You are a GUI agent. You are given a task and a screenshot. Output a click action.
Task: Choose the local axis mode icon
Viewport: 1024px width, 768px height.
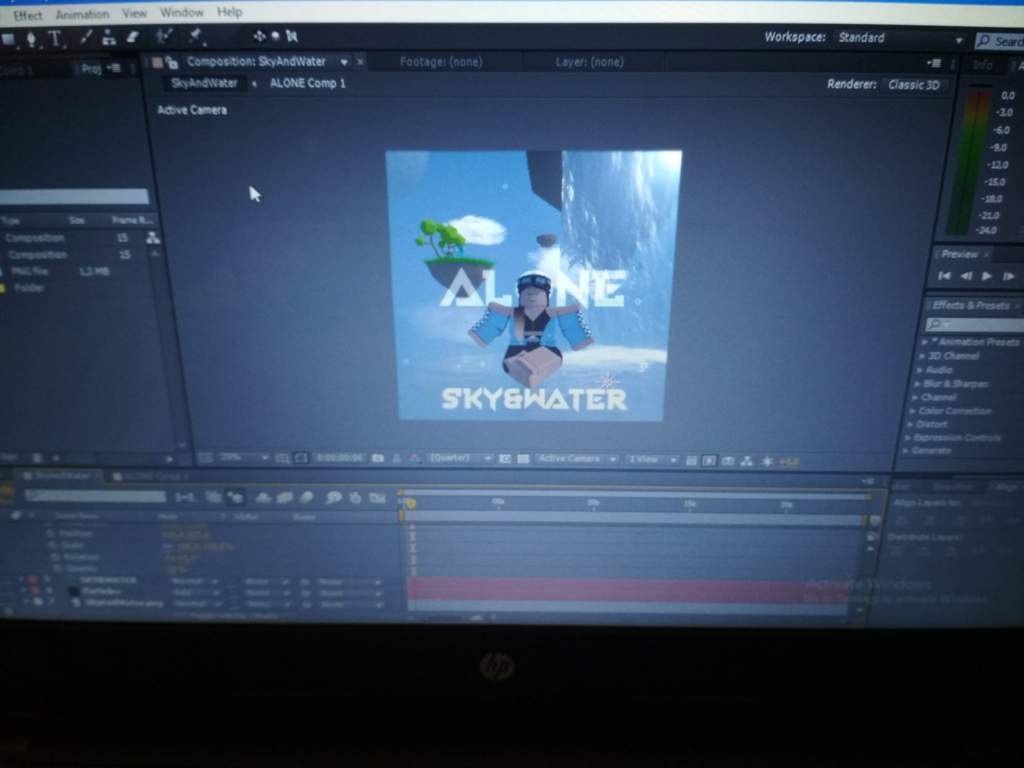(x=259, y=36)
